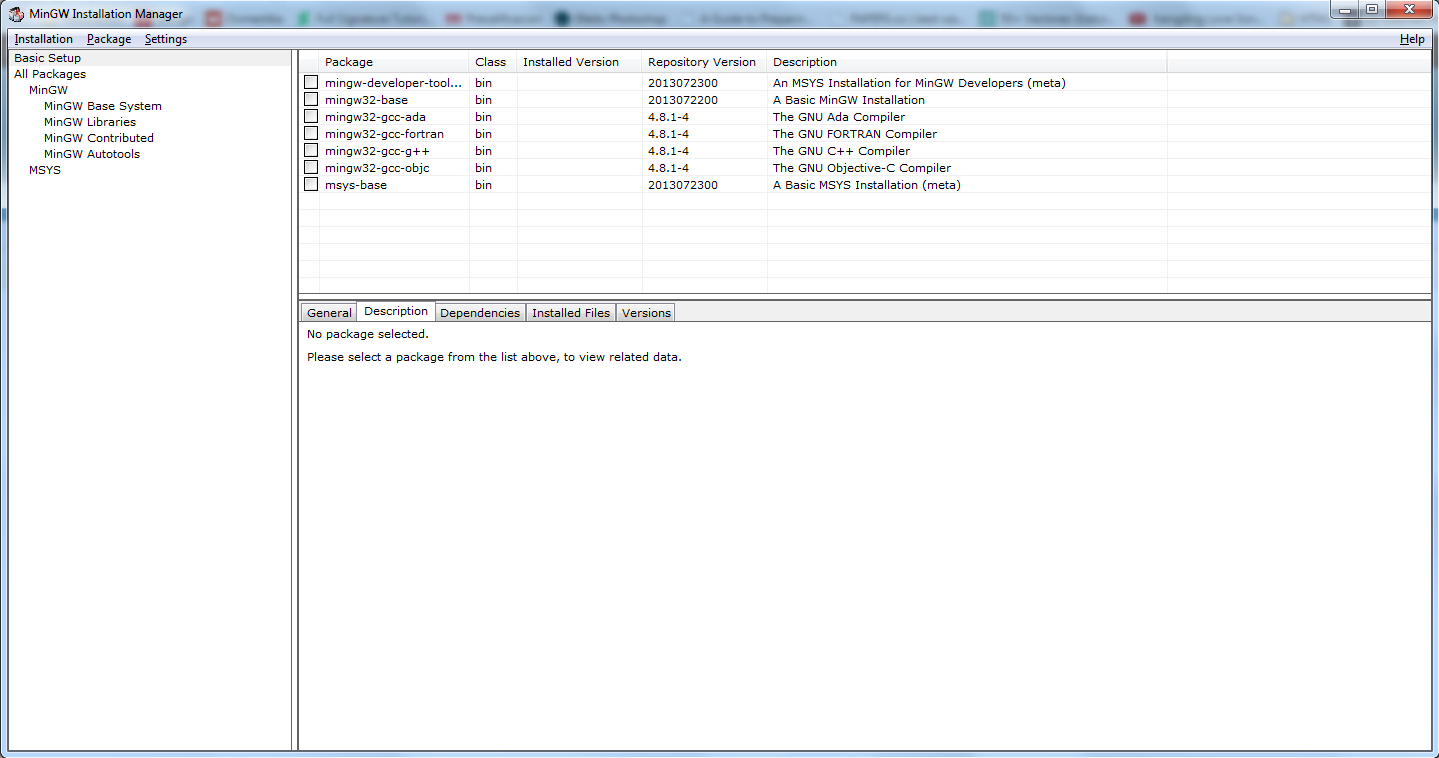Mark the mingw32-gcc-objc checkbox

click(311, 167)
